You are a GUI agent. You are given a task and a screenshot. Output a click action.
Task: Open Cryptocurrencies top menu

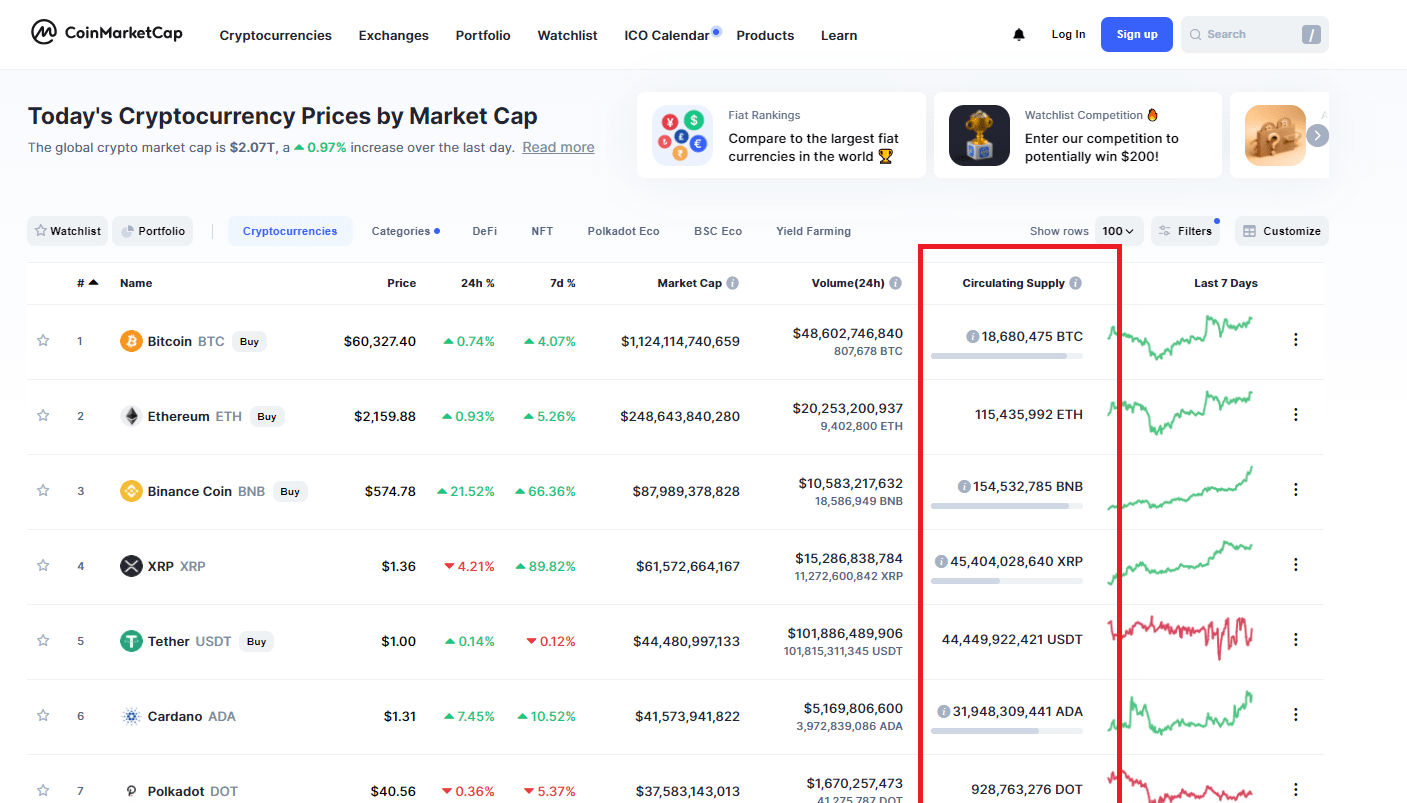pyautogui.click(x=276, y=35)
